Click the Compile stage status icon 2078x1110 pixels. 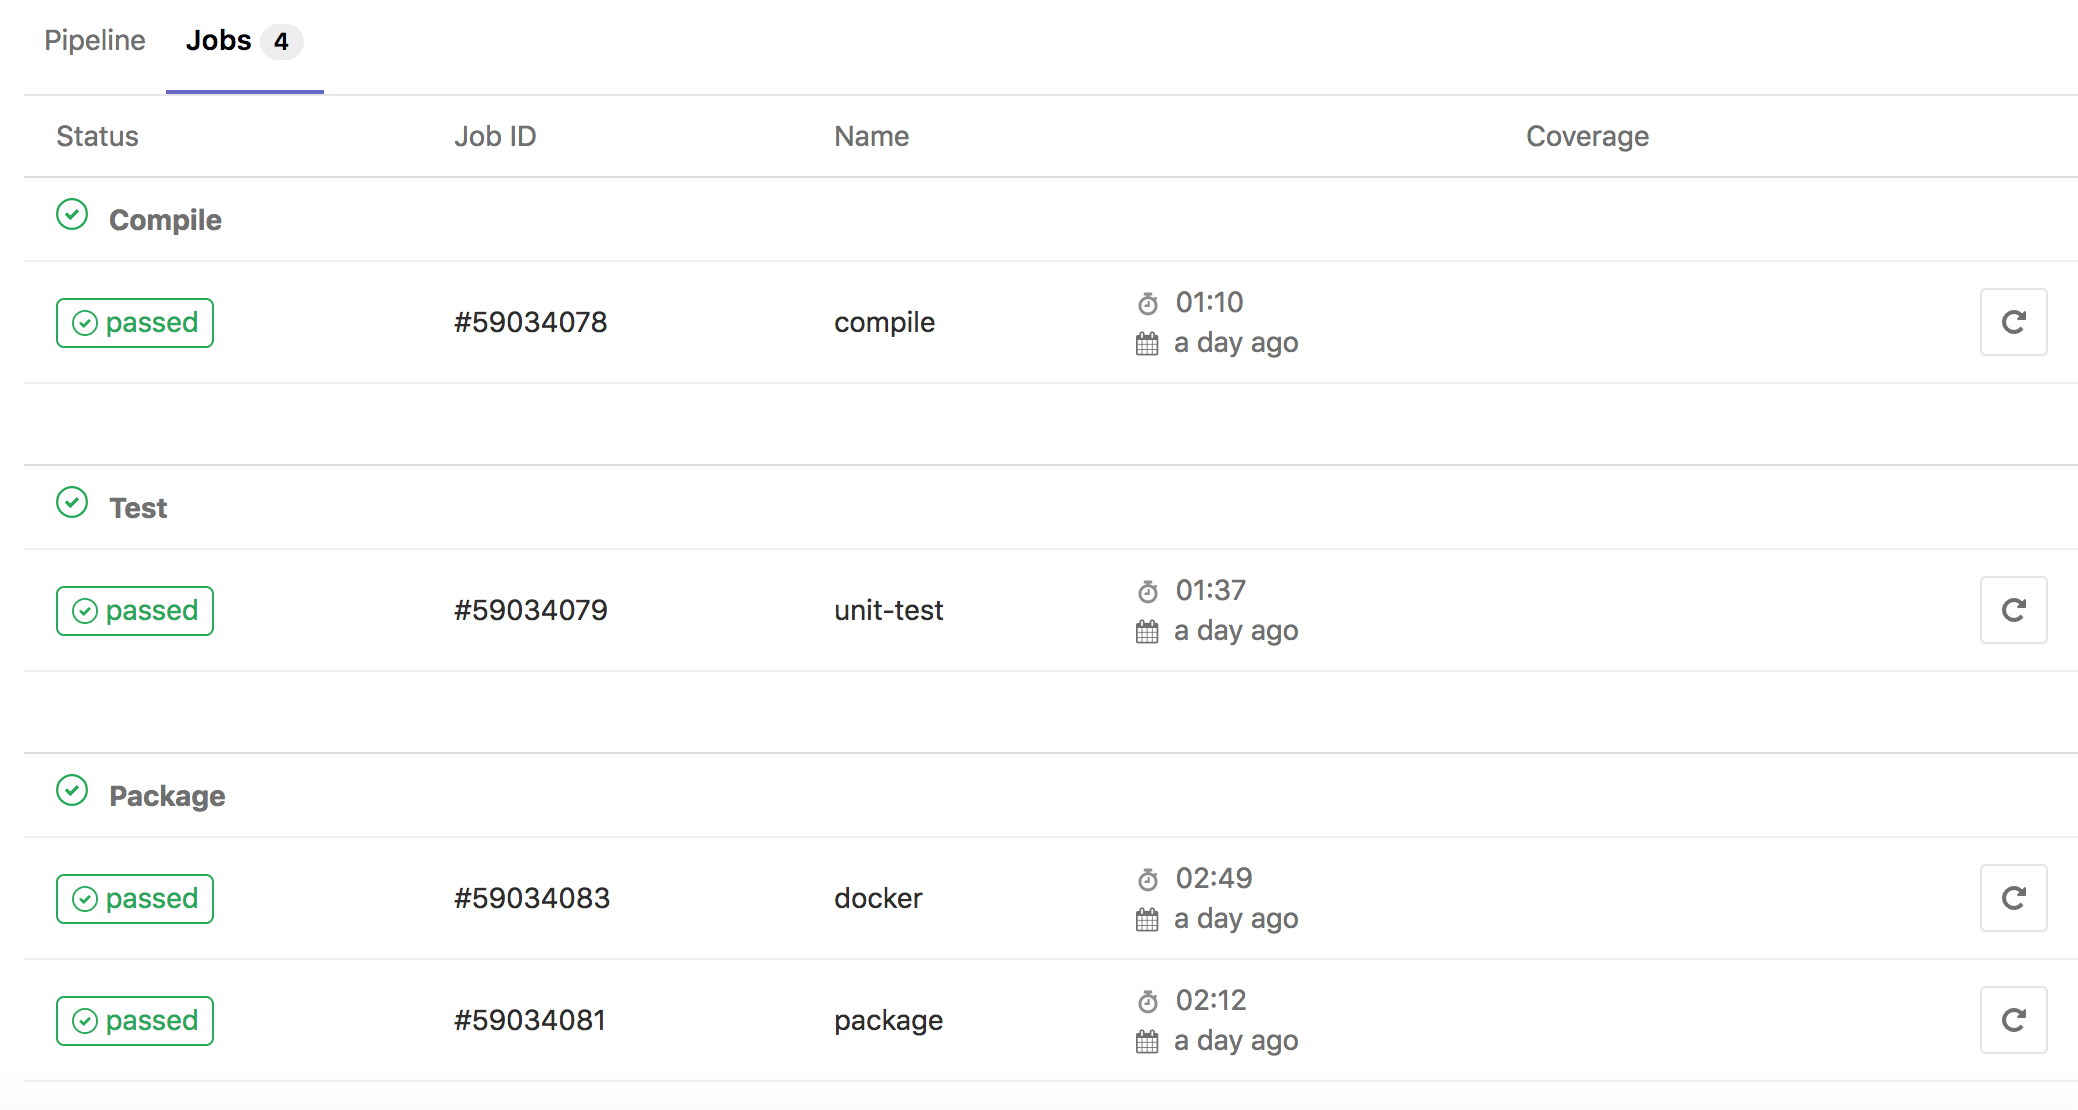tap(72, 215)
